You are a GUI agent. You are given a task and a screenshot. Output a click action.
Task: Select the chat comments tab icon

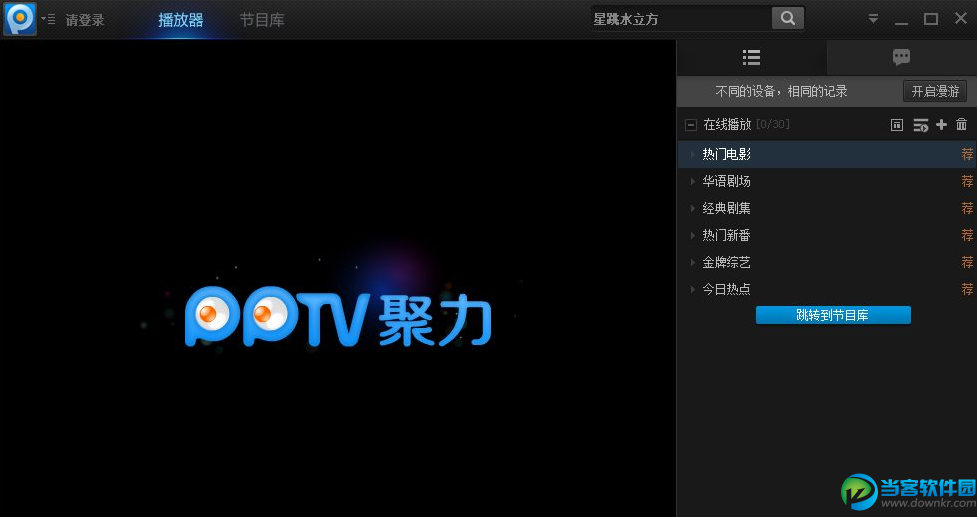point(902,58)
